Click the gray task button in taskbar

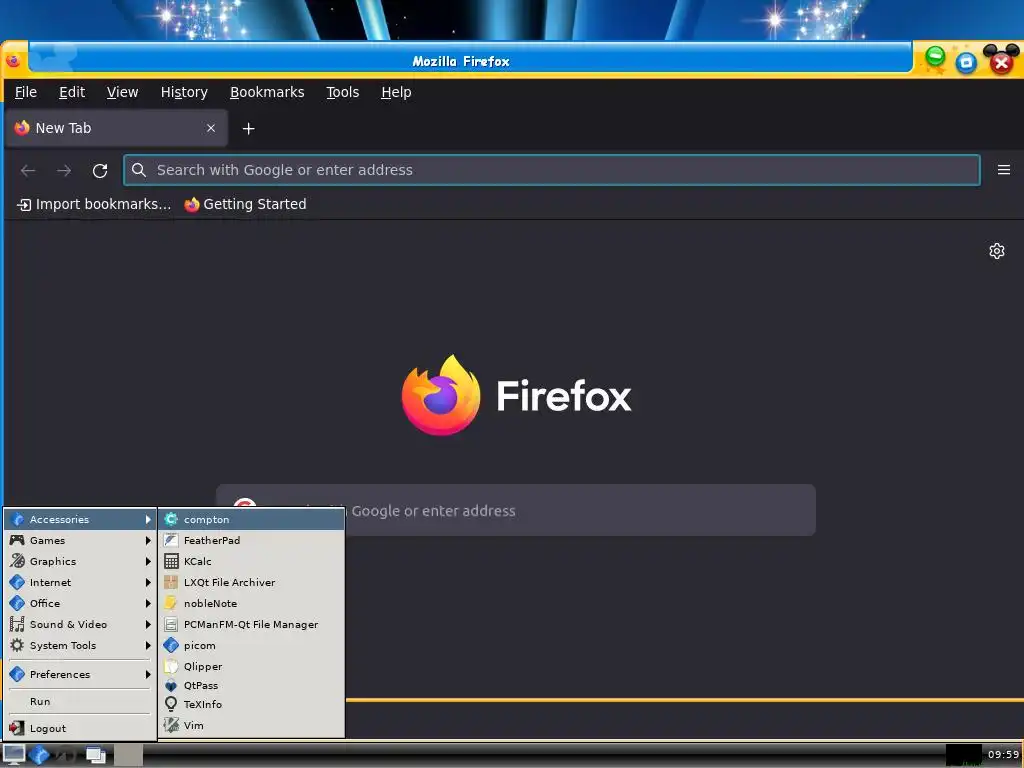coord(129,755)
